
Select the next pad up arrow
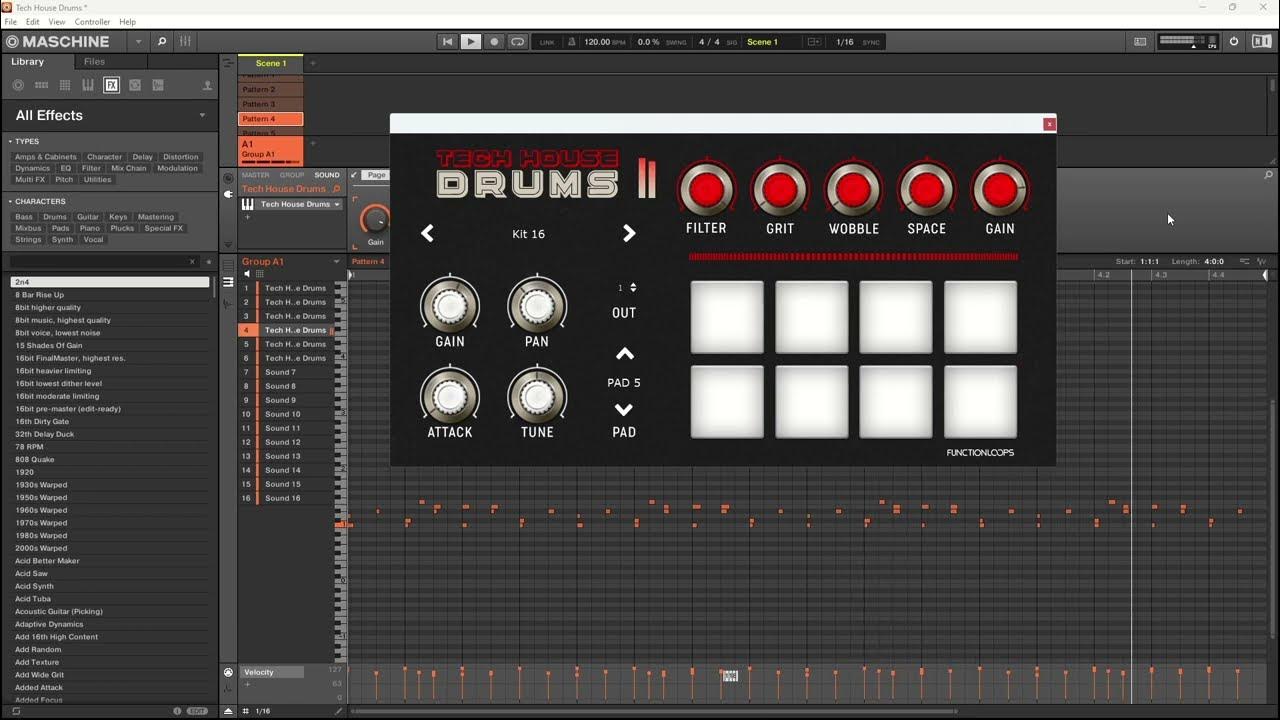point(624,354)
